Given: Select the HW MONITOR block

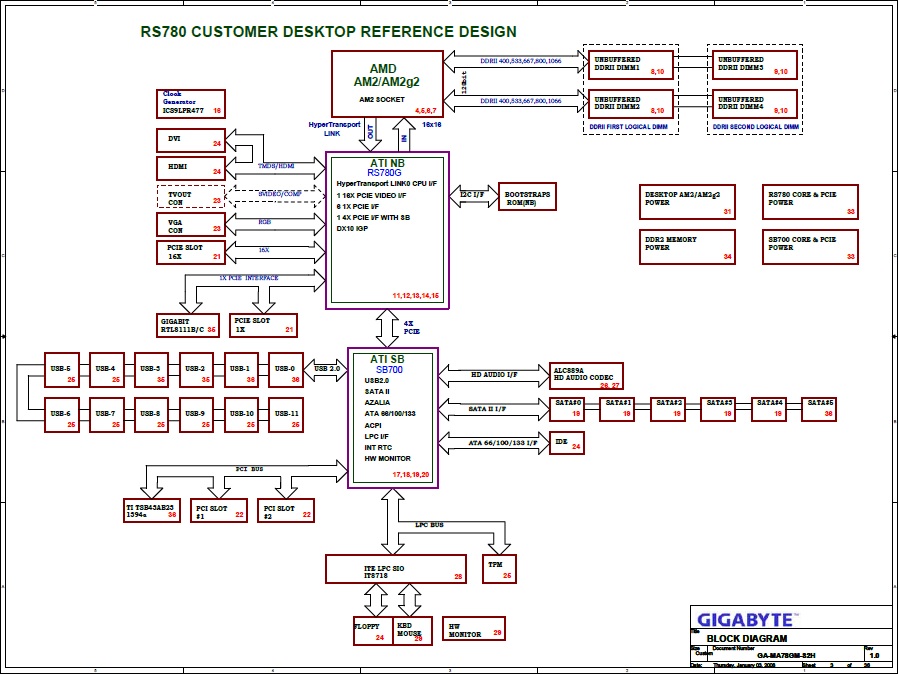Looking at the screenshot, I should [474, 629].
